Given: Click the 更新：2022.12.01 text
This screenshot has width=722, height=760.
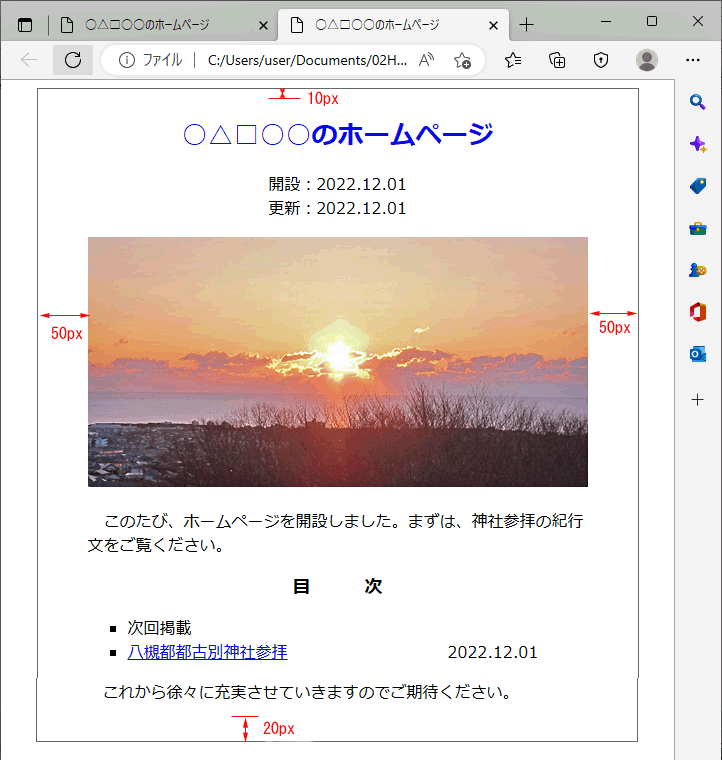Looking at the screenshot, I should (337, 208).
